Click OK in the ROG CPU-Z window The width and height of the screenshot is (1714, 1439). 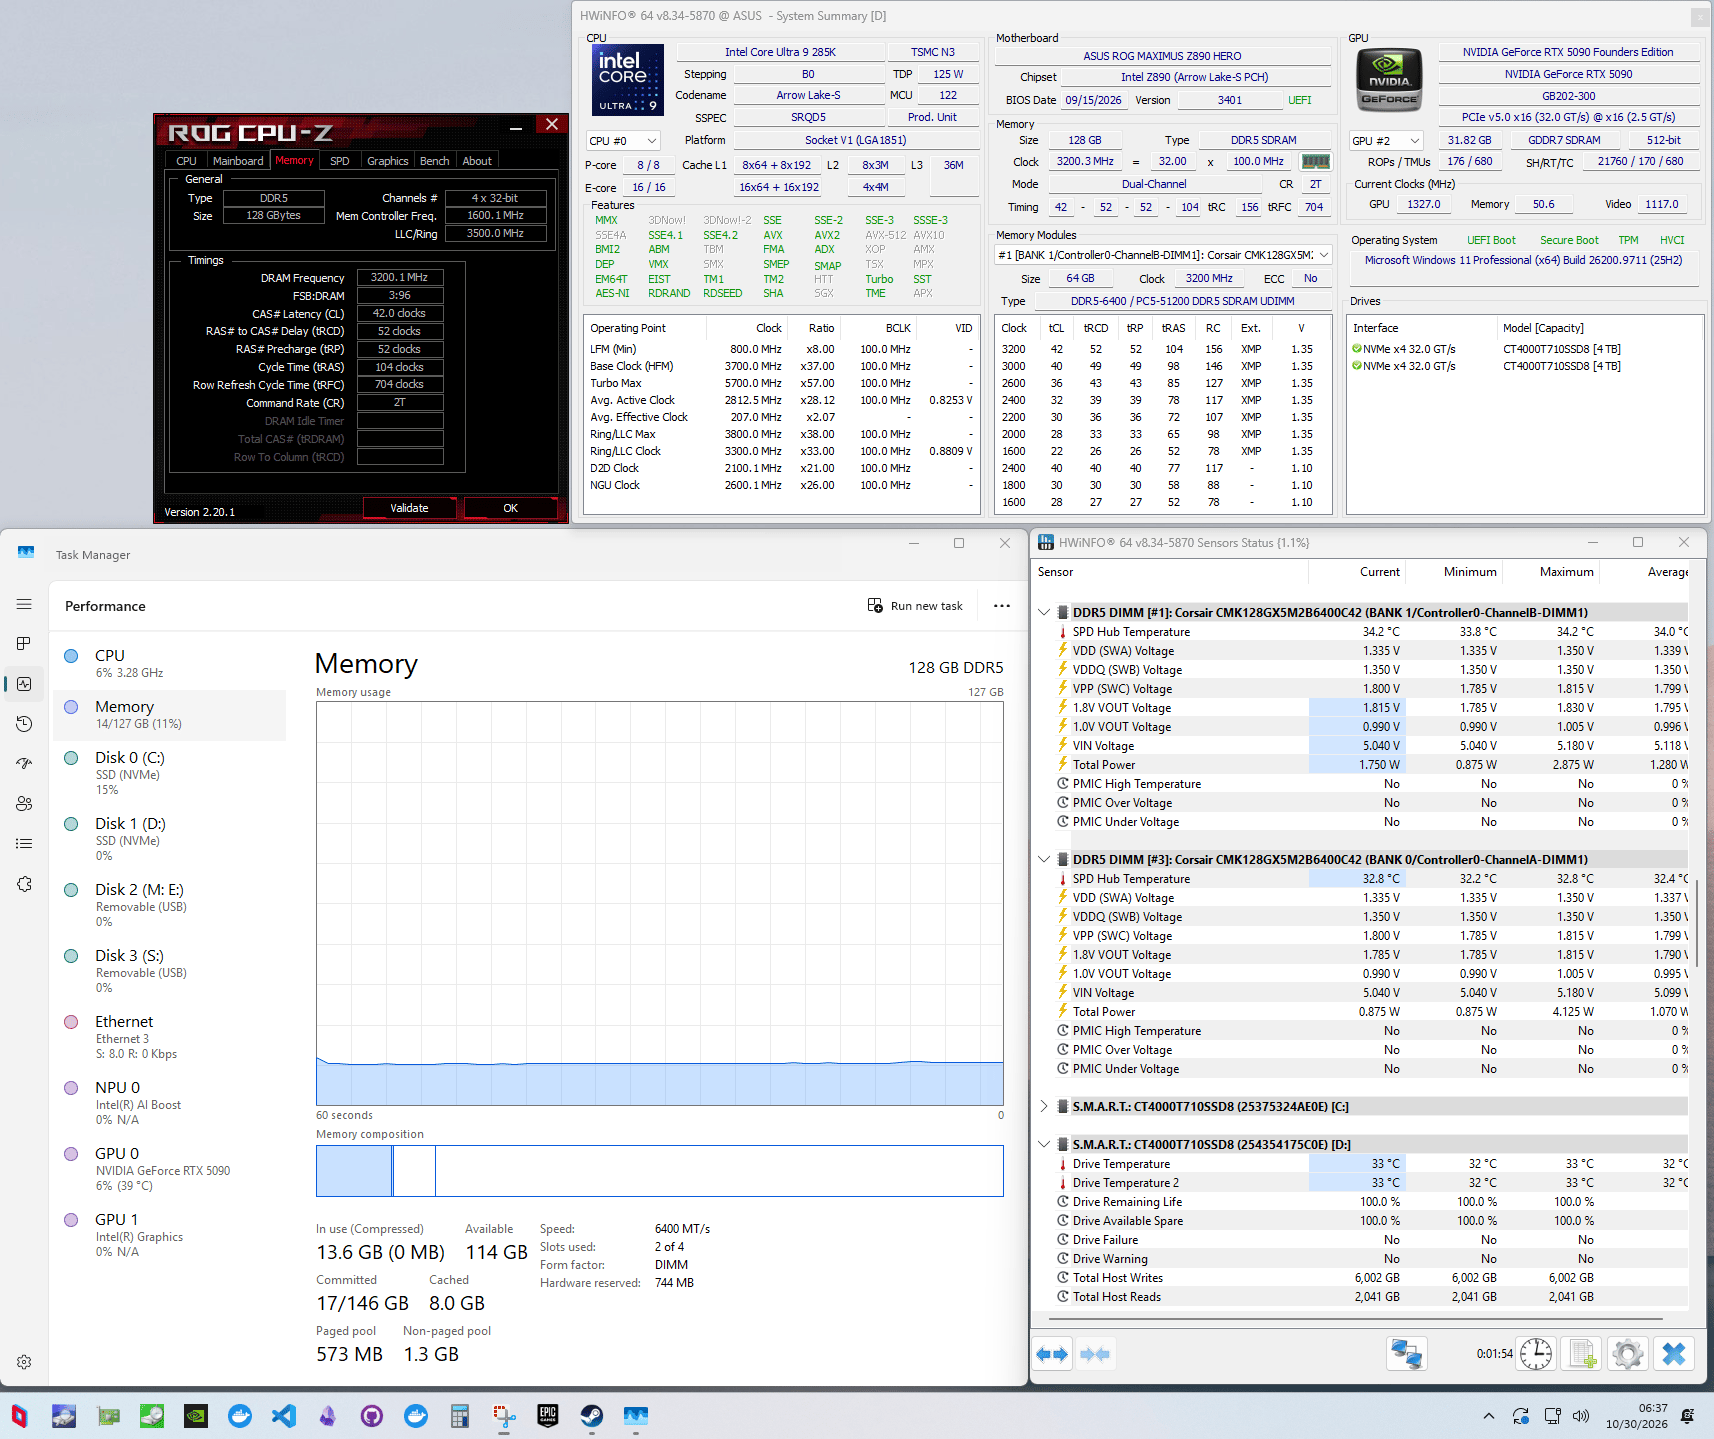coord(510,508)
